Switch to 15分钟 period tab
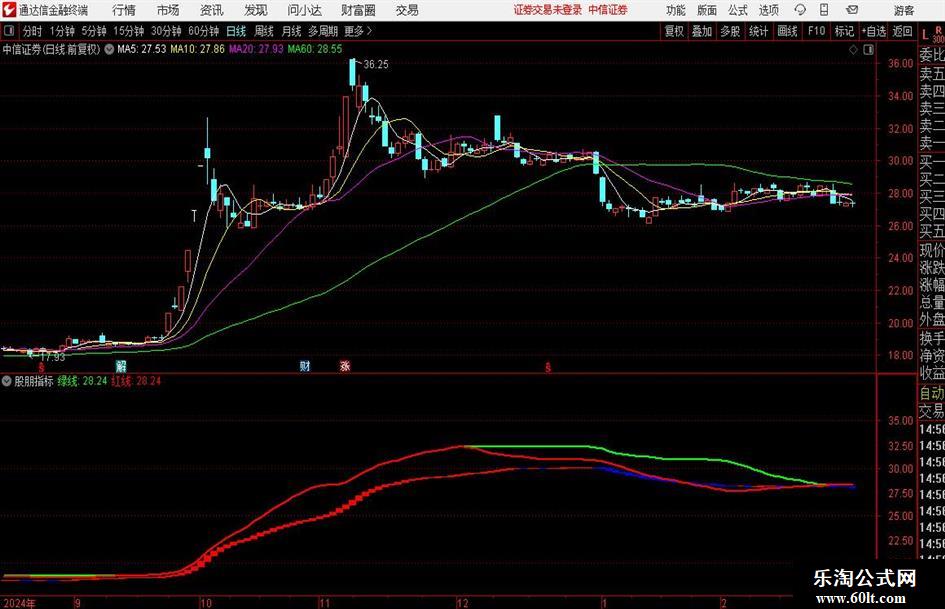945x609 pixels. tap(129, 31)
